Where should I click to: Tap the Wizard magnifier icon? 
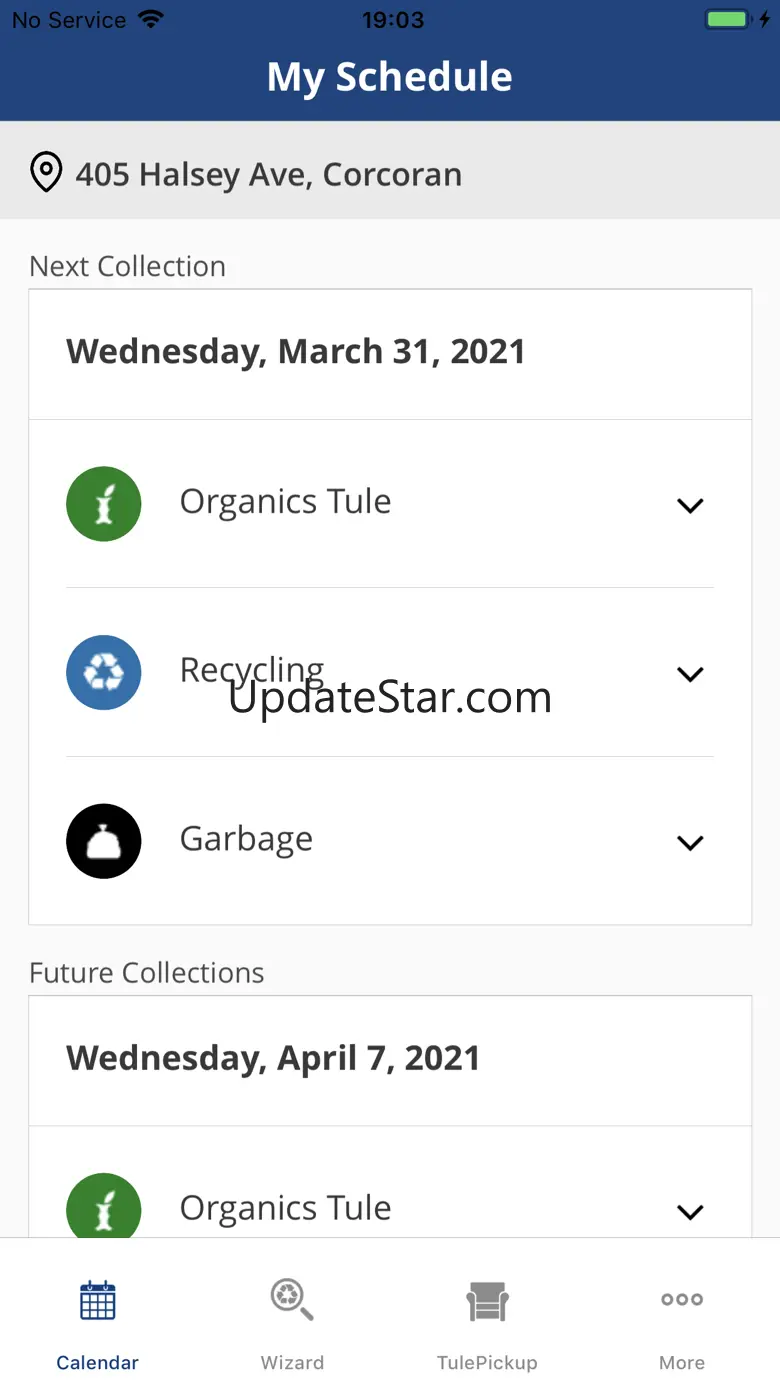tap(292, 1300)
